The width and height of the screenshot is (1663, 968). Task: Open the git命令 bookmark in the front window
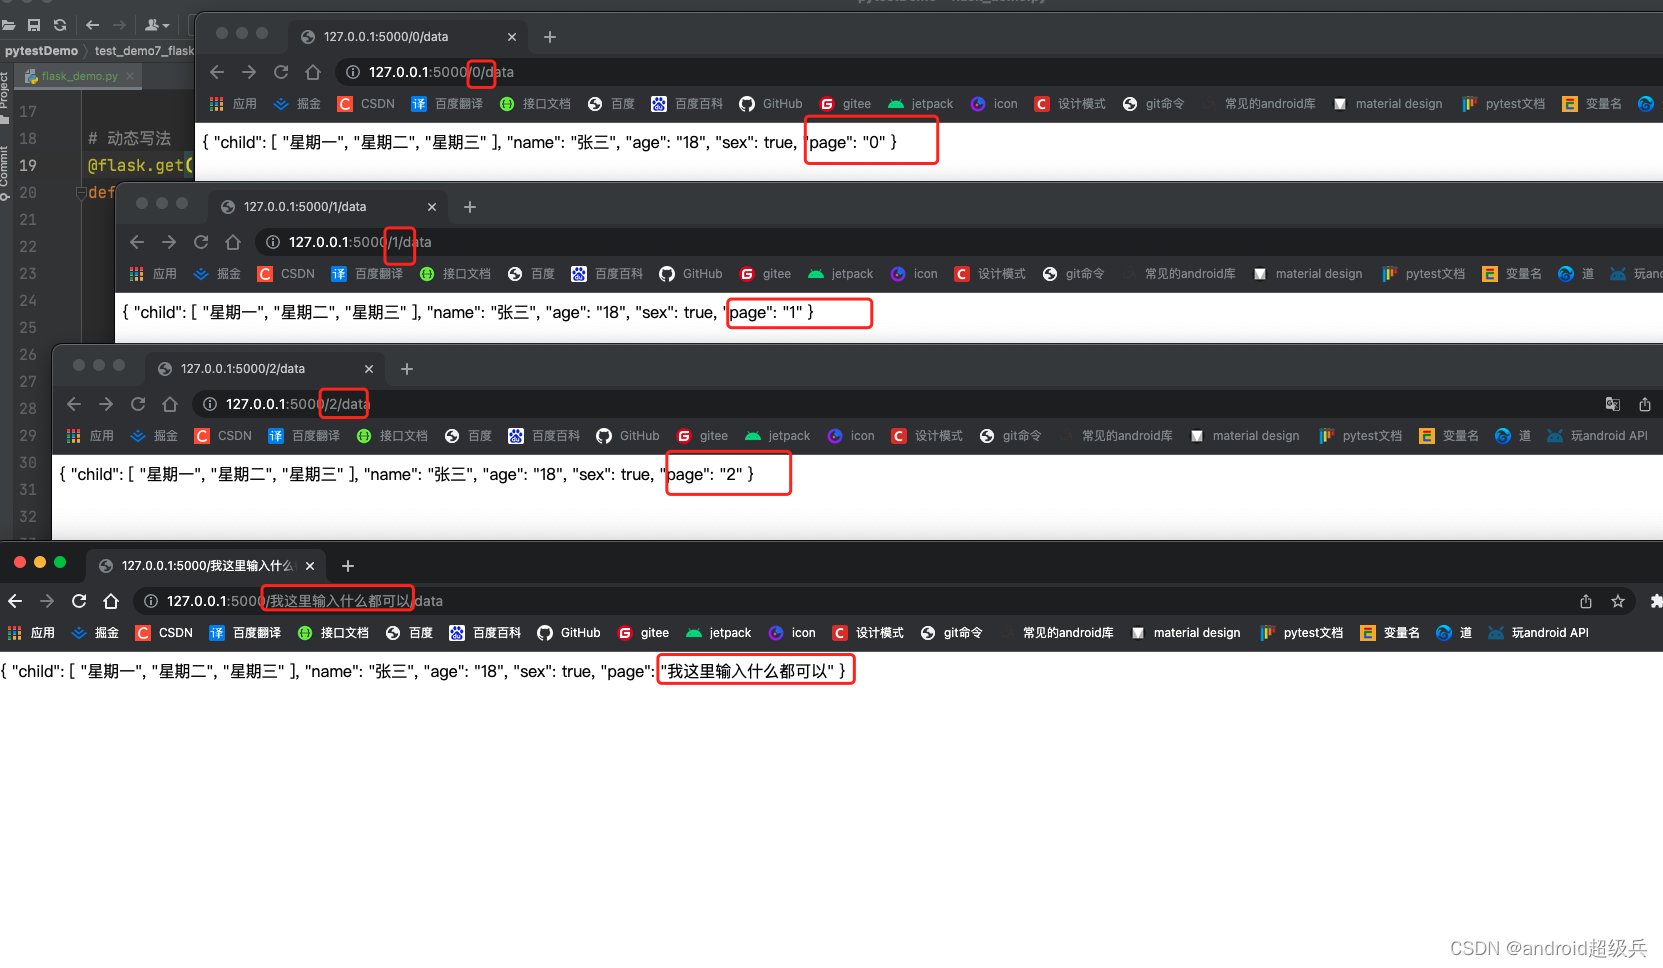[951, 633]
